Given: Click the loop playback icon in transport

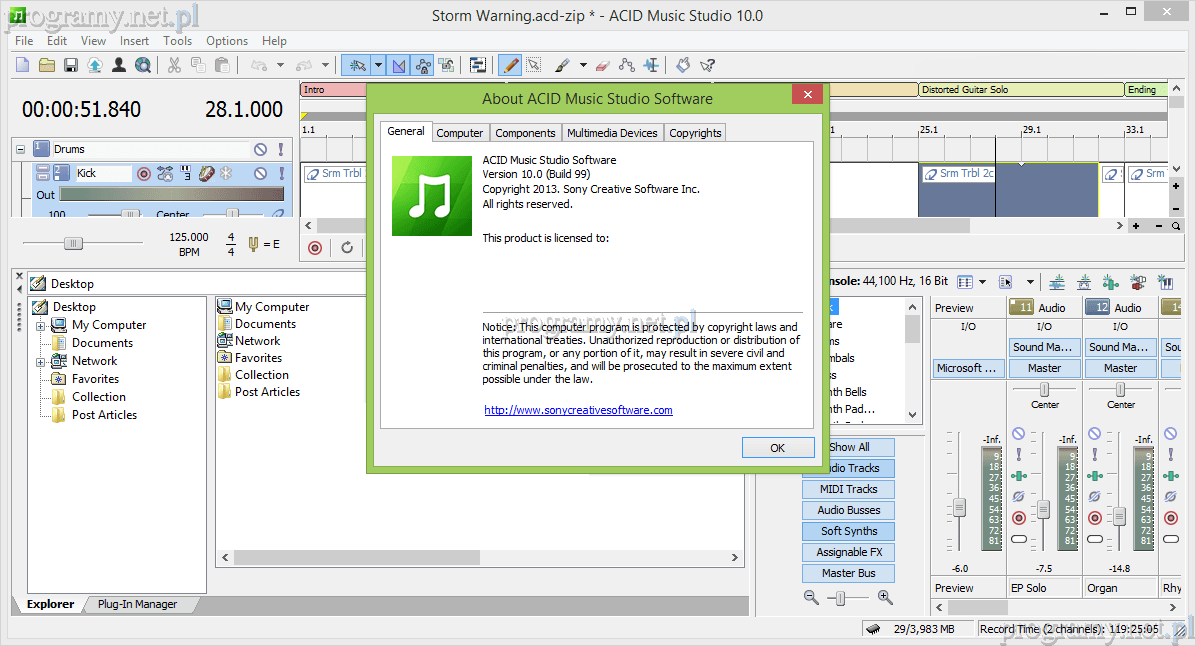Looking at the screenshot, I should click(x=347, y=248).
